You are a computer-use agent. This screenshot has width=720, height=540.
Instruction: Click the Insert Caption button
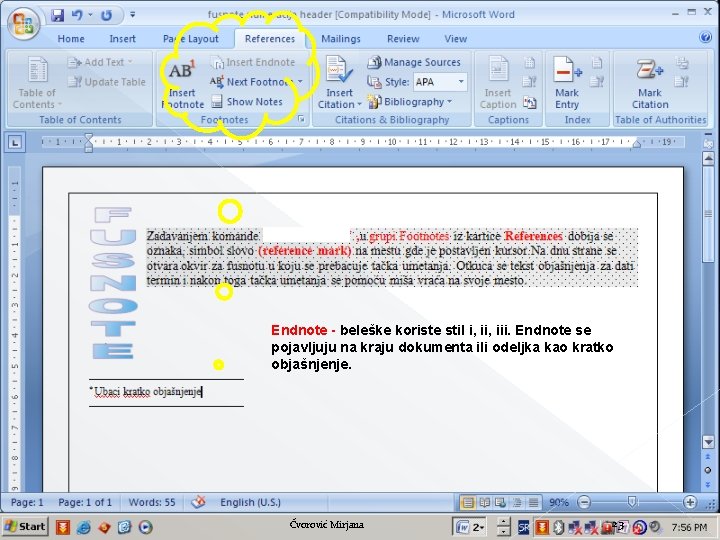click(498, 83)
